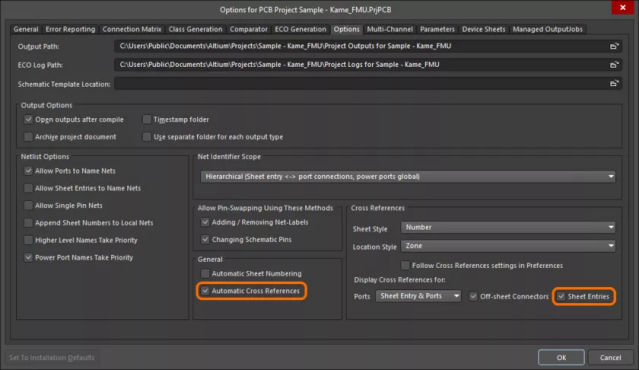Click the browse folder icon for ECO Log Path
The width and height of the screenshot is (639, 370).
tap(614, 65)
